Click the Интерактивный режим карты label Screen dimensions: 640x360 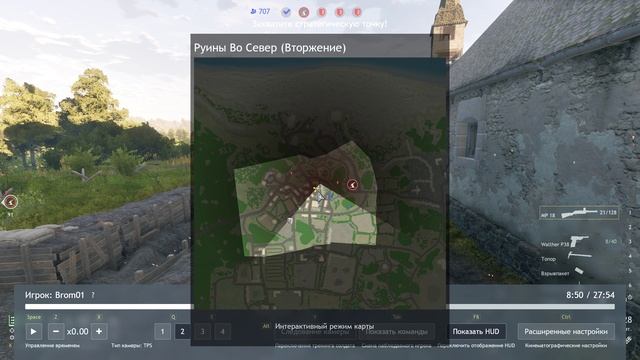(x=324, y=327)
